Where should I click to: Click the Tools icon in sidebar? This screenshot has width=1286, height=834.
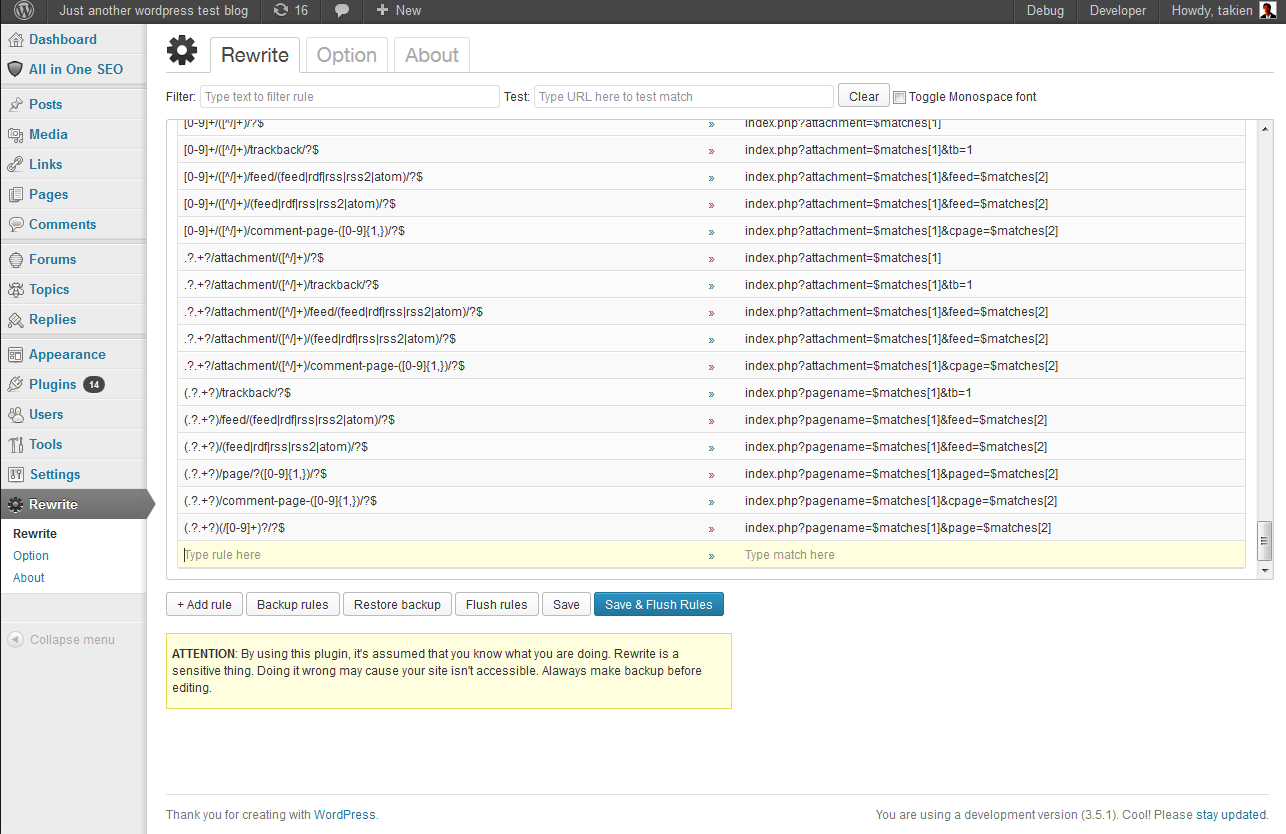(15, 445)
